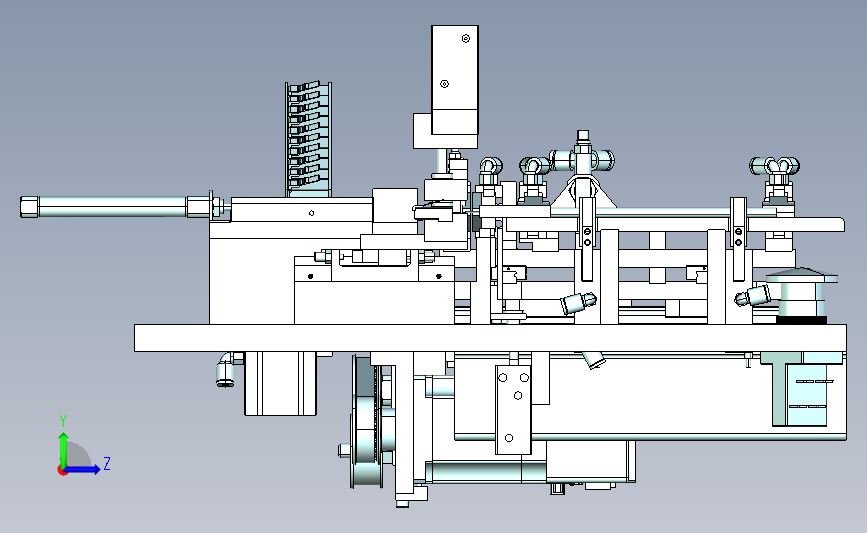Select the tall rectangular block at the top

[x=455, y=80]
